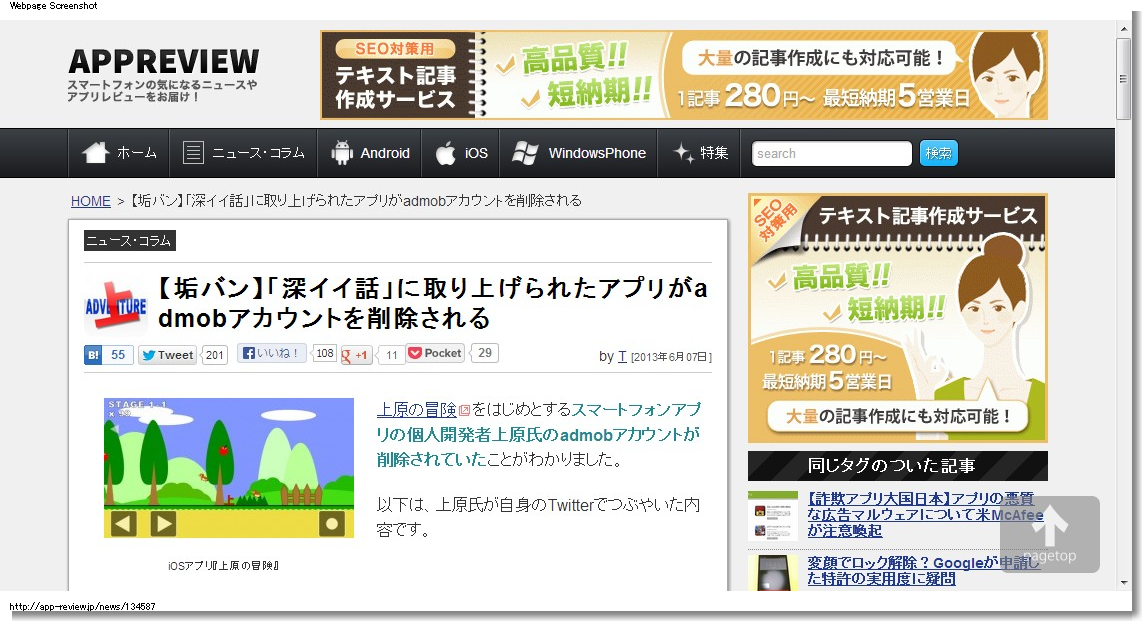Click the Facebook like count 108
This screenshot has width=1142, height=621.
[x=325, y=353]
